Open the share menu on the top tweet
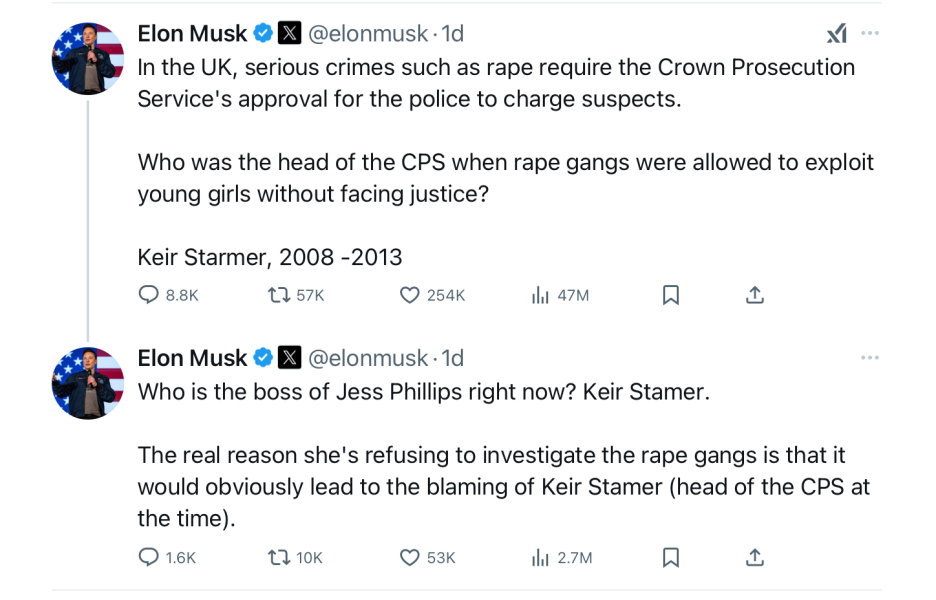This screenshot has width=936, height=600. (x=755, y=295)
